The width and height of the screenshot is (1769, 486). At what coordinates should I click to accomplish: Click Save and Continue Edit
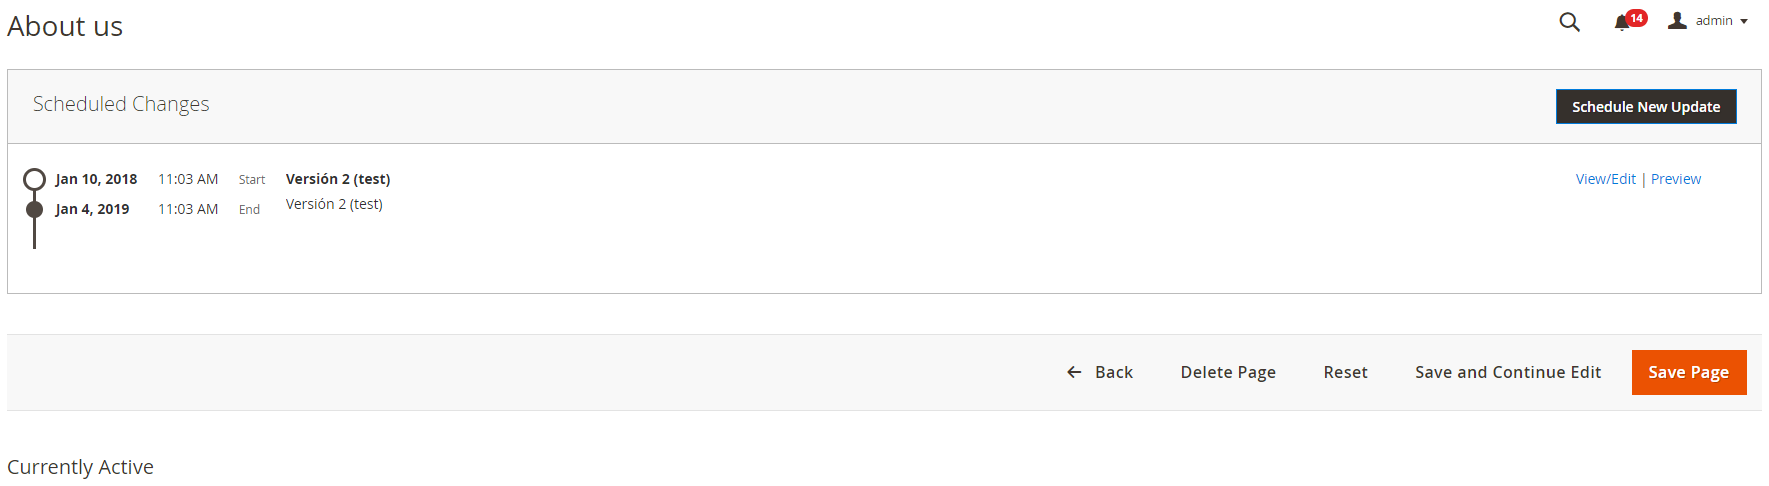[1508, 372]
